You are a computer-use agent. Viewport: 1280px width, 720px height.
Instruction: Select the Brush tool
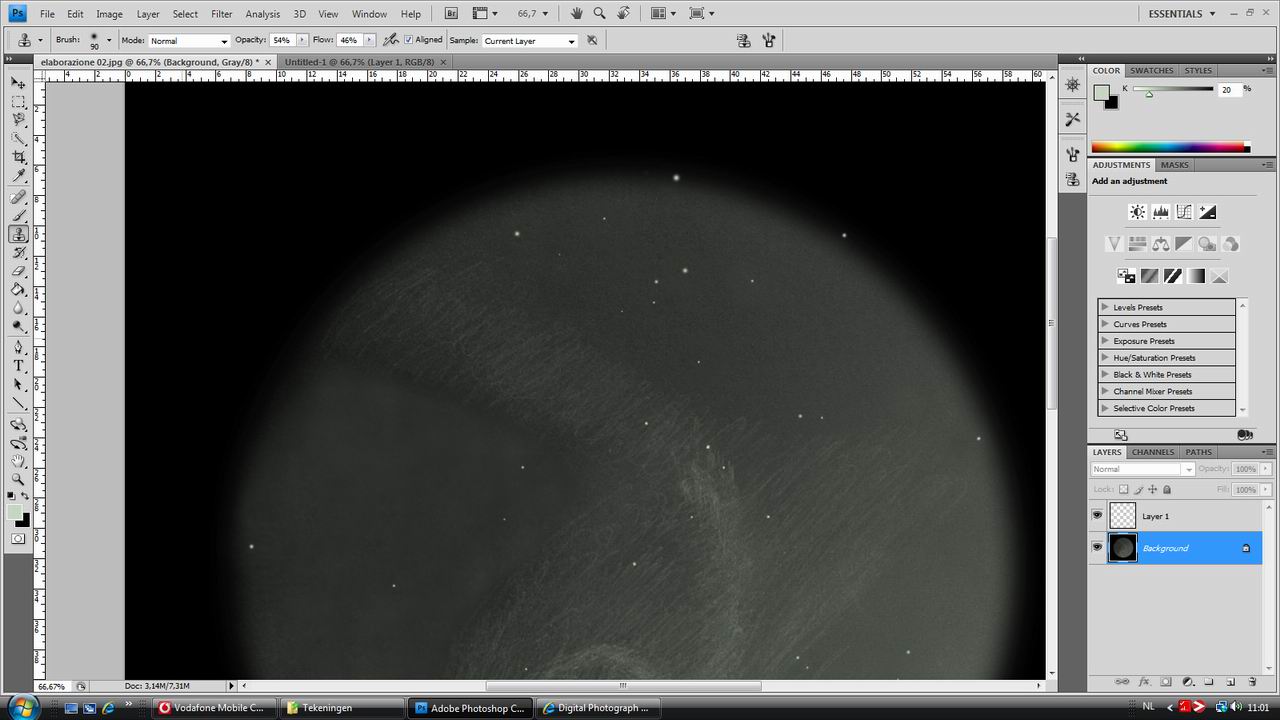(18, 216)
